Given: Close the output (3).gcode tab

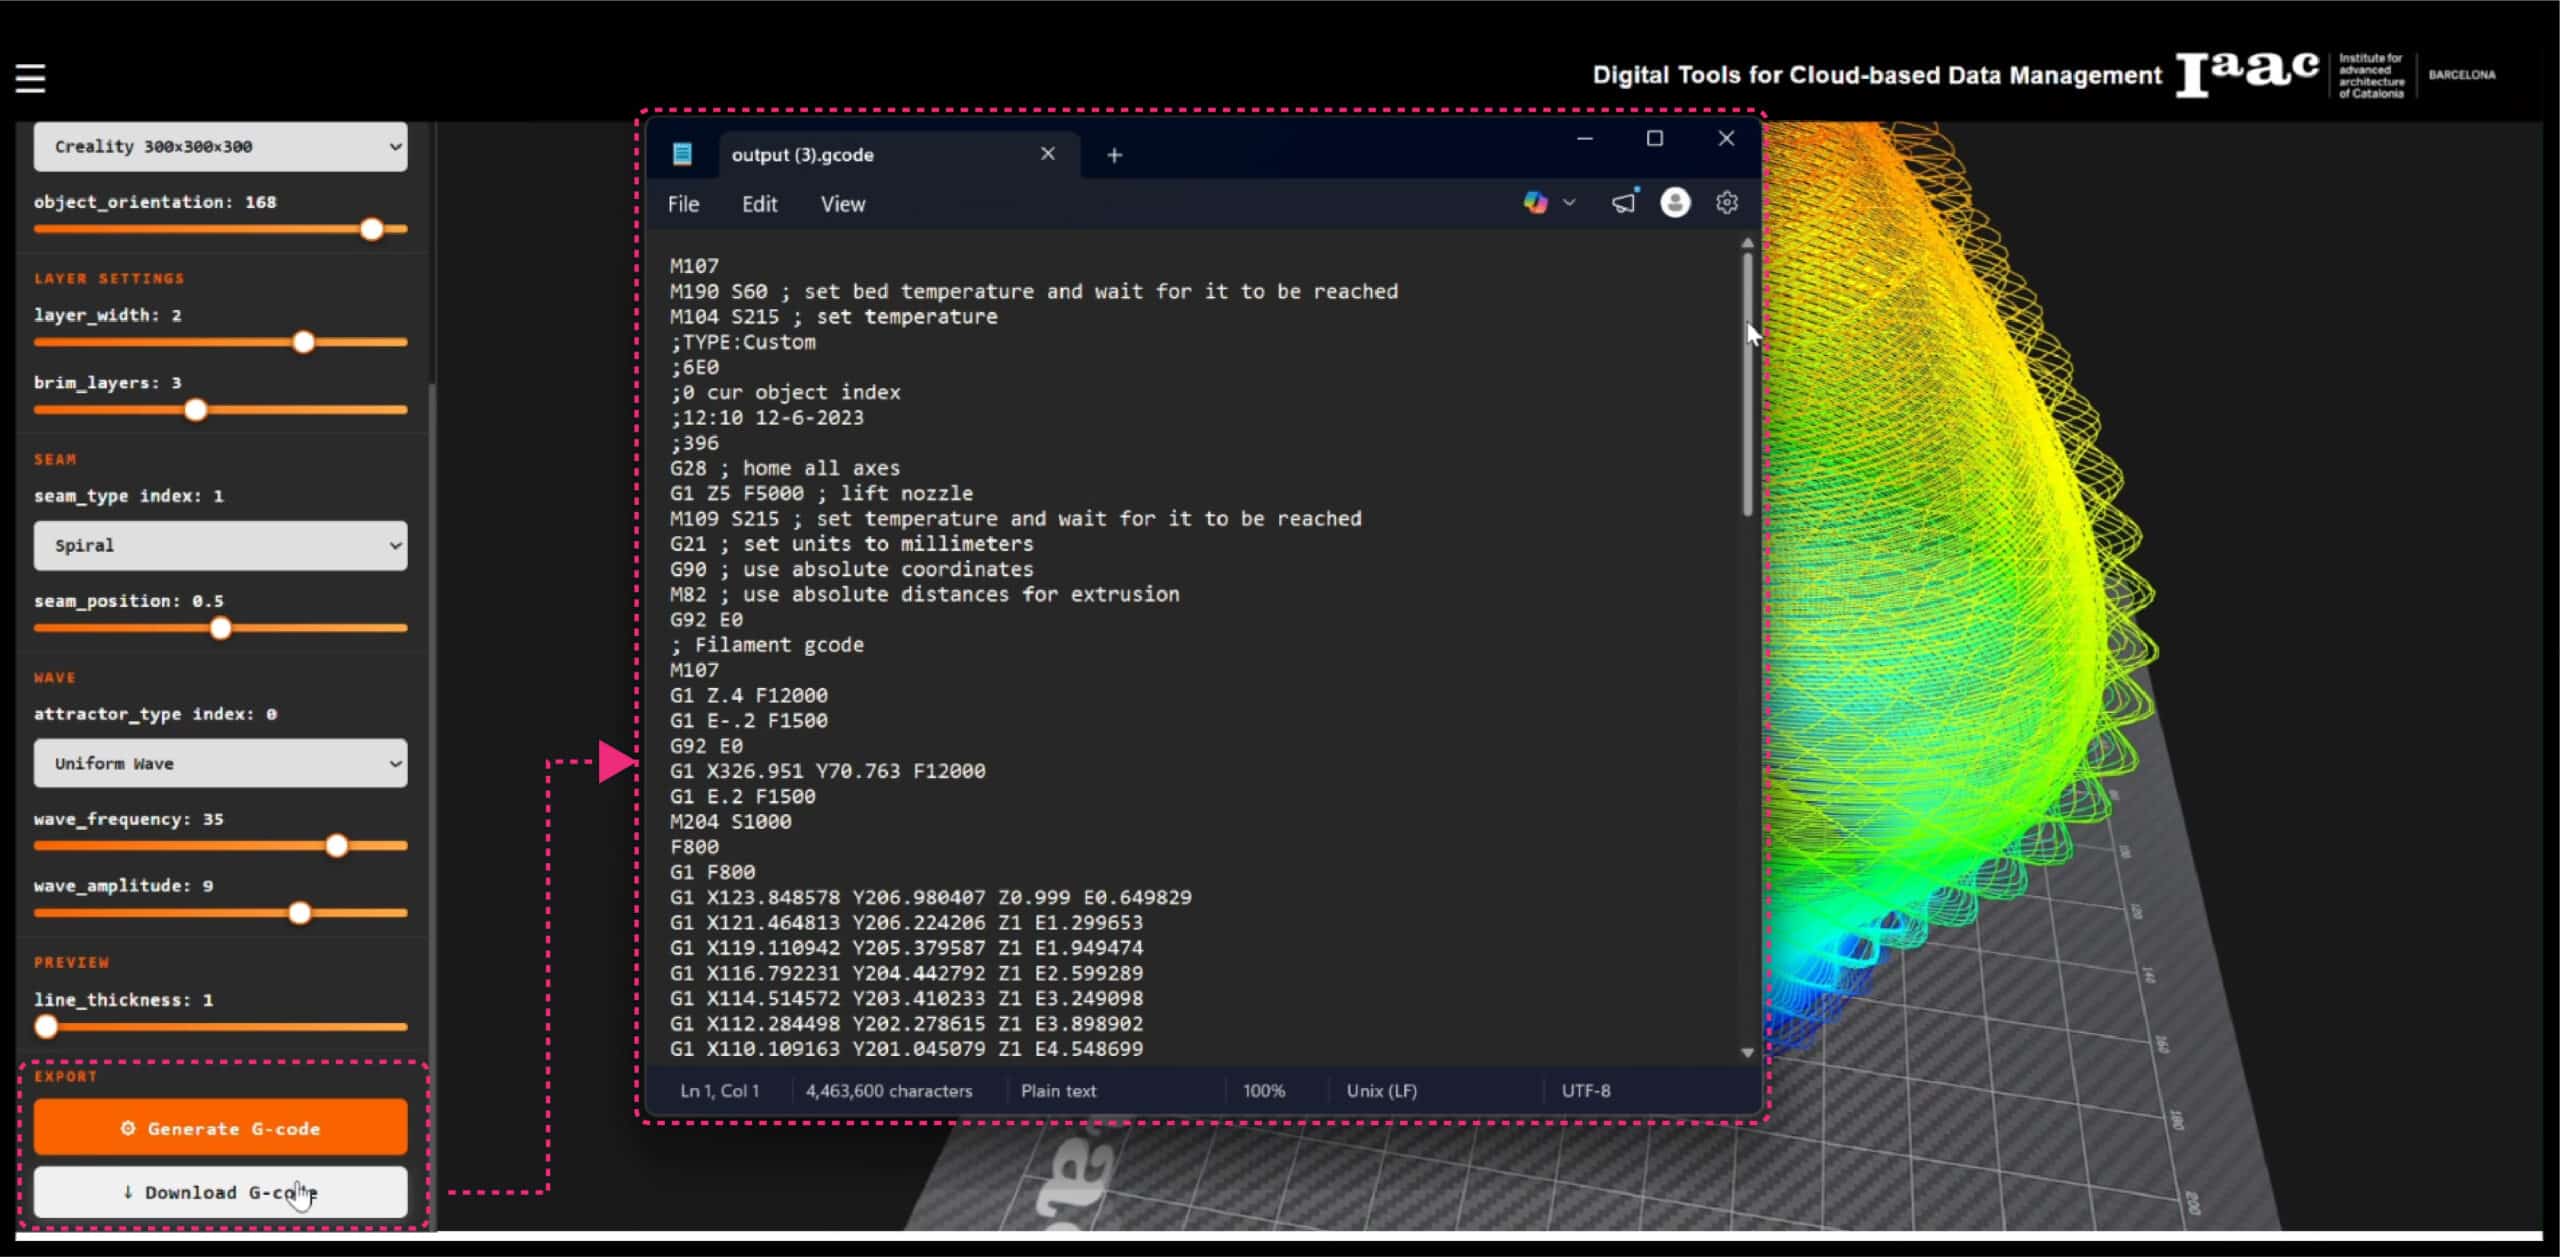Looking at the screenshot, I should [1047, 154].
